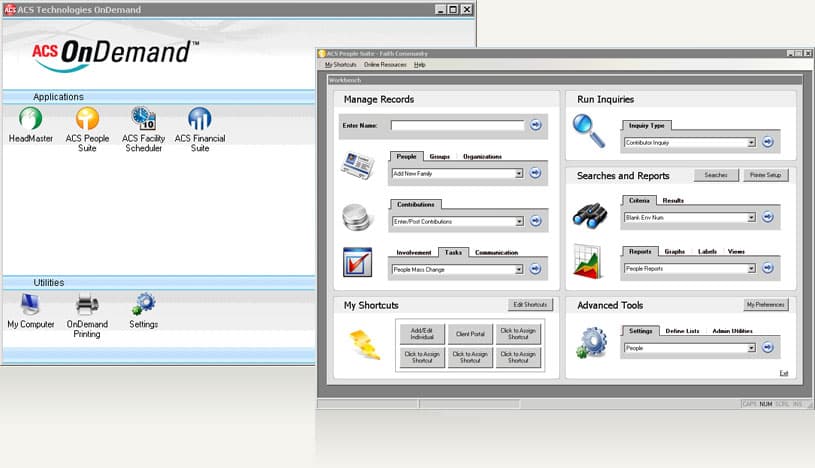The image size is (815, 468).
Task: Launch ACS People Suite icon
Action: coord(88,119)
